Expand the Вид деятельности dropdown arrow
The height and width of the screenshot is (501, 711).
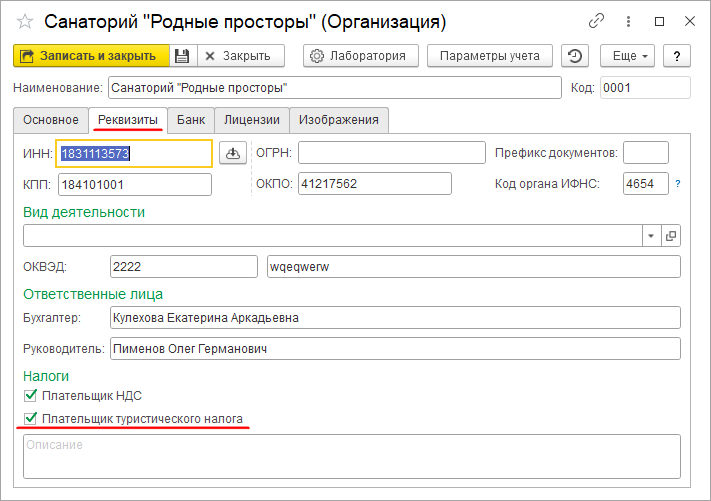(651, 236)
